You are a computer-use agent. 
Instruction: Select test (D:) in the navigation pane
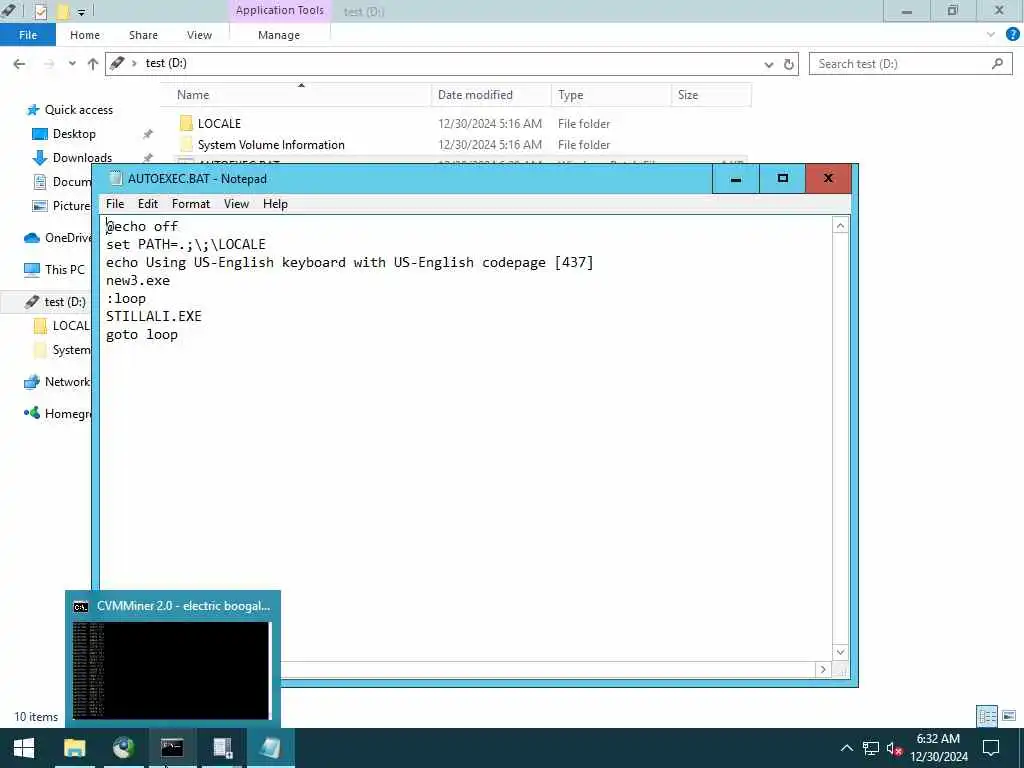point(65,302)
